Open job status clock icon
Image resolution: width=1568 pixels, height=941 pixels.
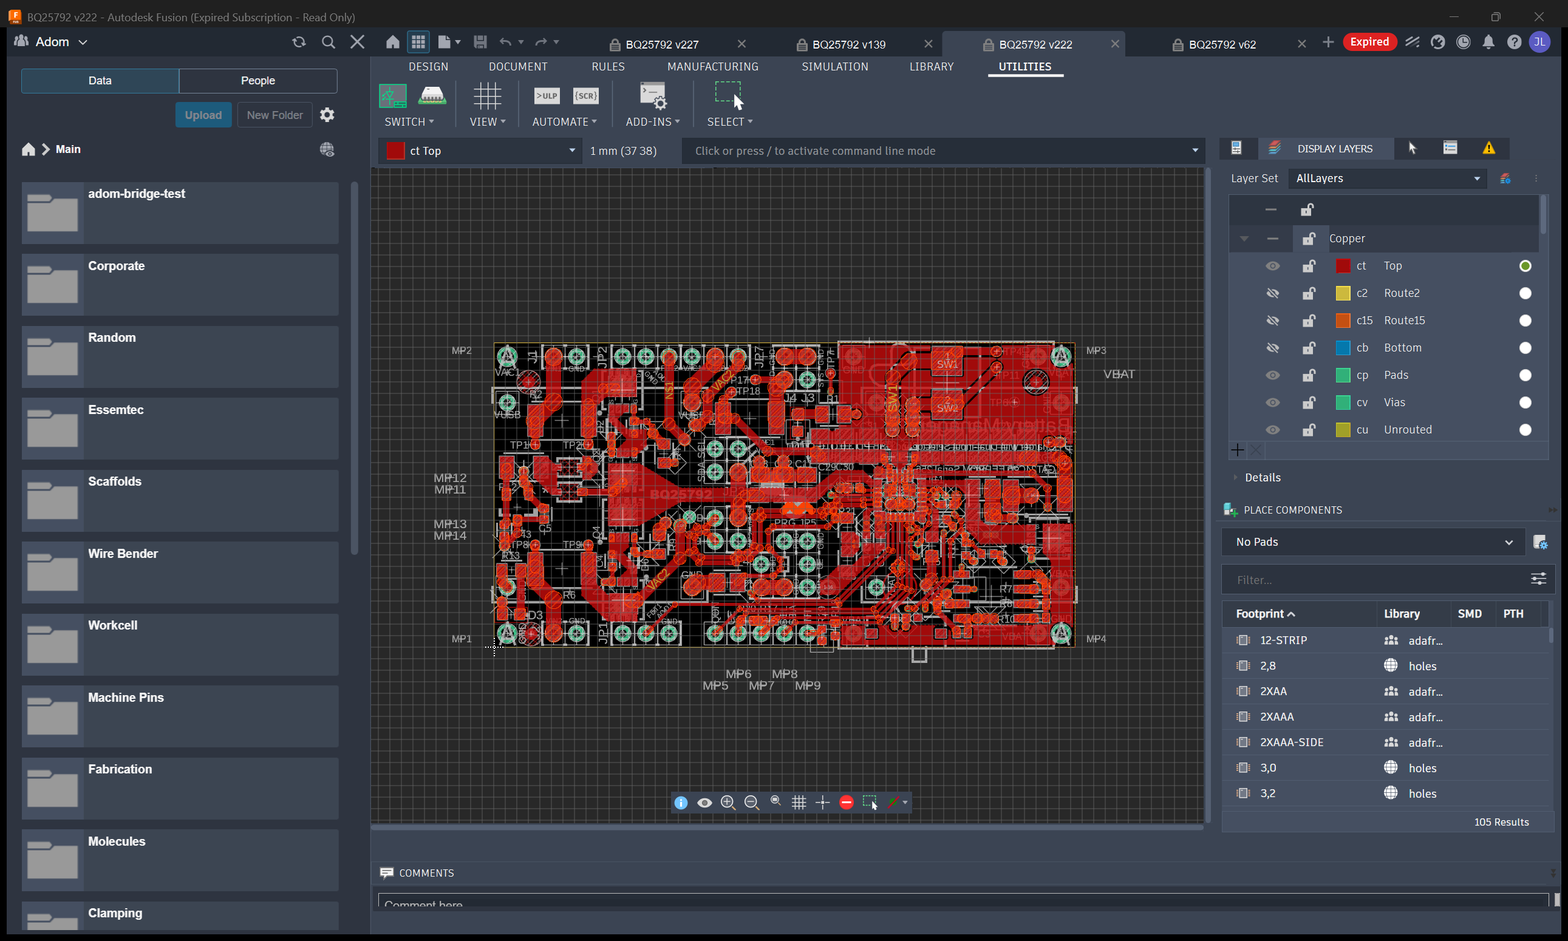(1463, 42)
